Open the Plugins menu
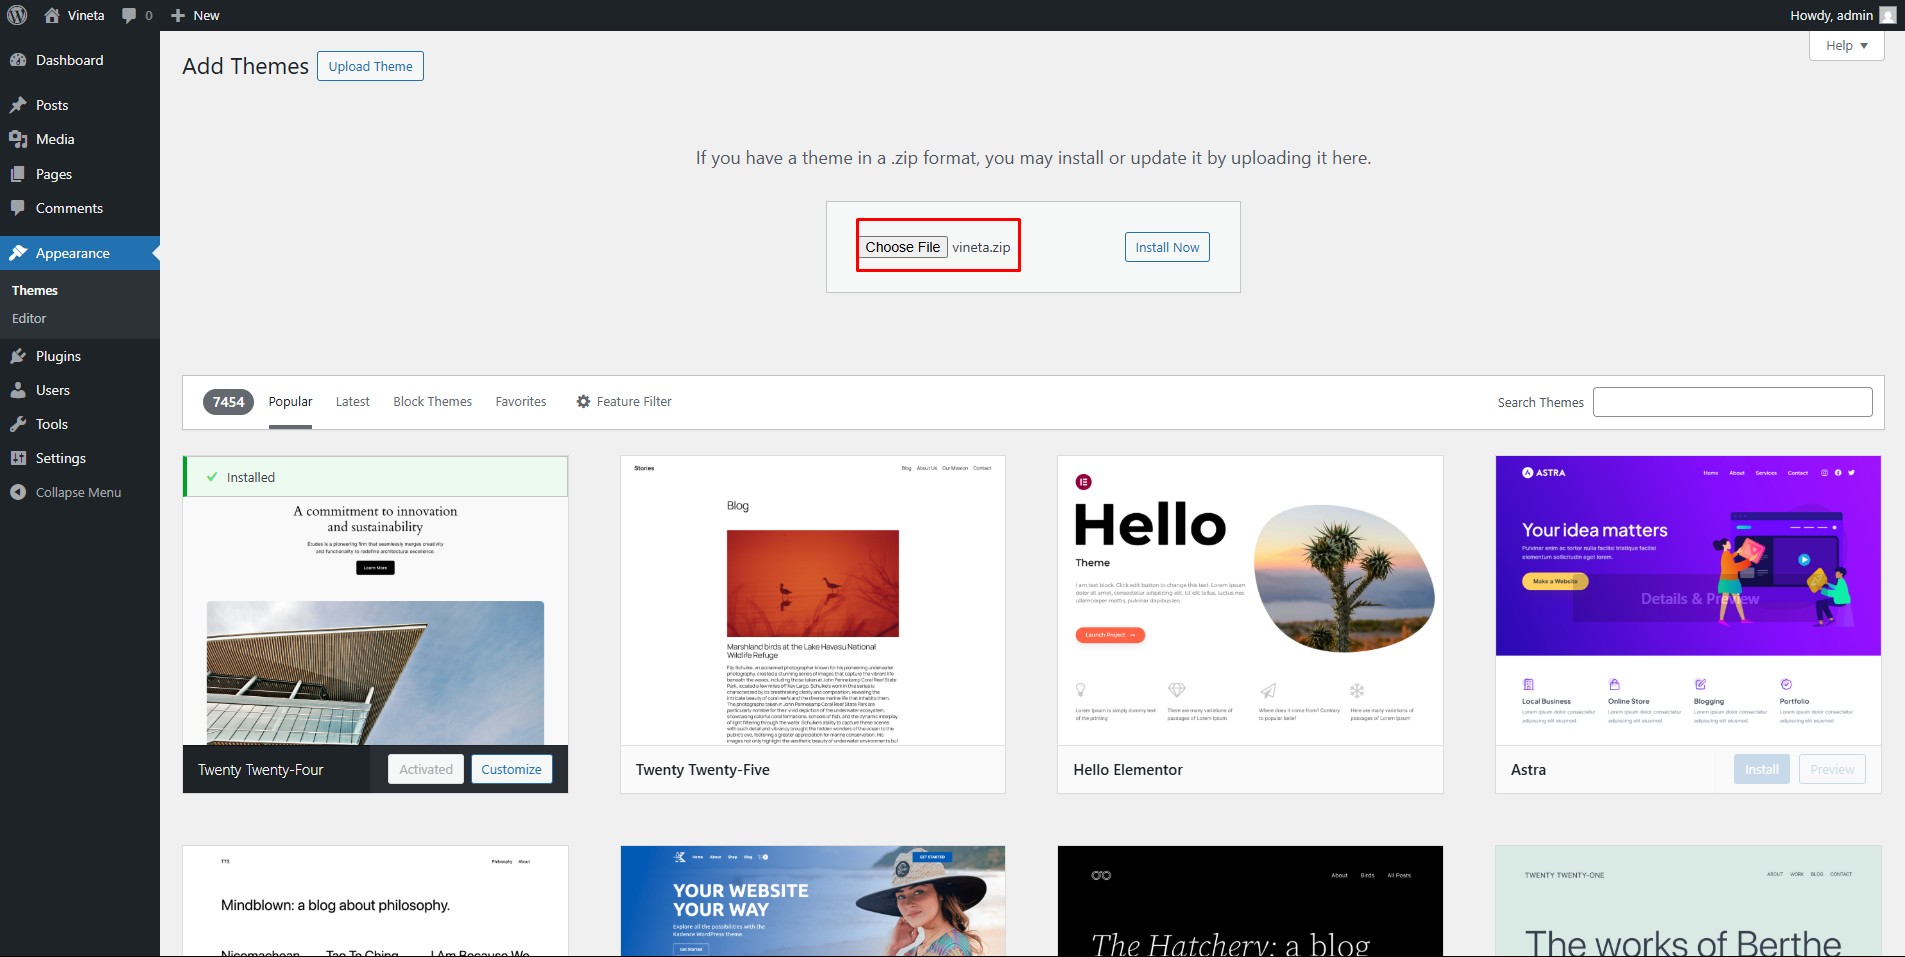1905x957 pixels. click(x=80, y=356)
